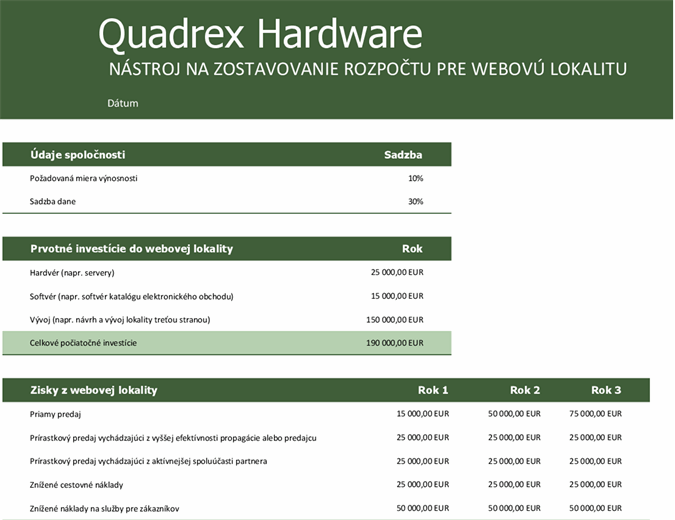Edit the Softvér cost cell of 15 000,00 EUR
675x520 pixels.
(397, 296)
